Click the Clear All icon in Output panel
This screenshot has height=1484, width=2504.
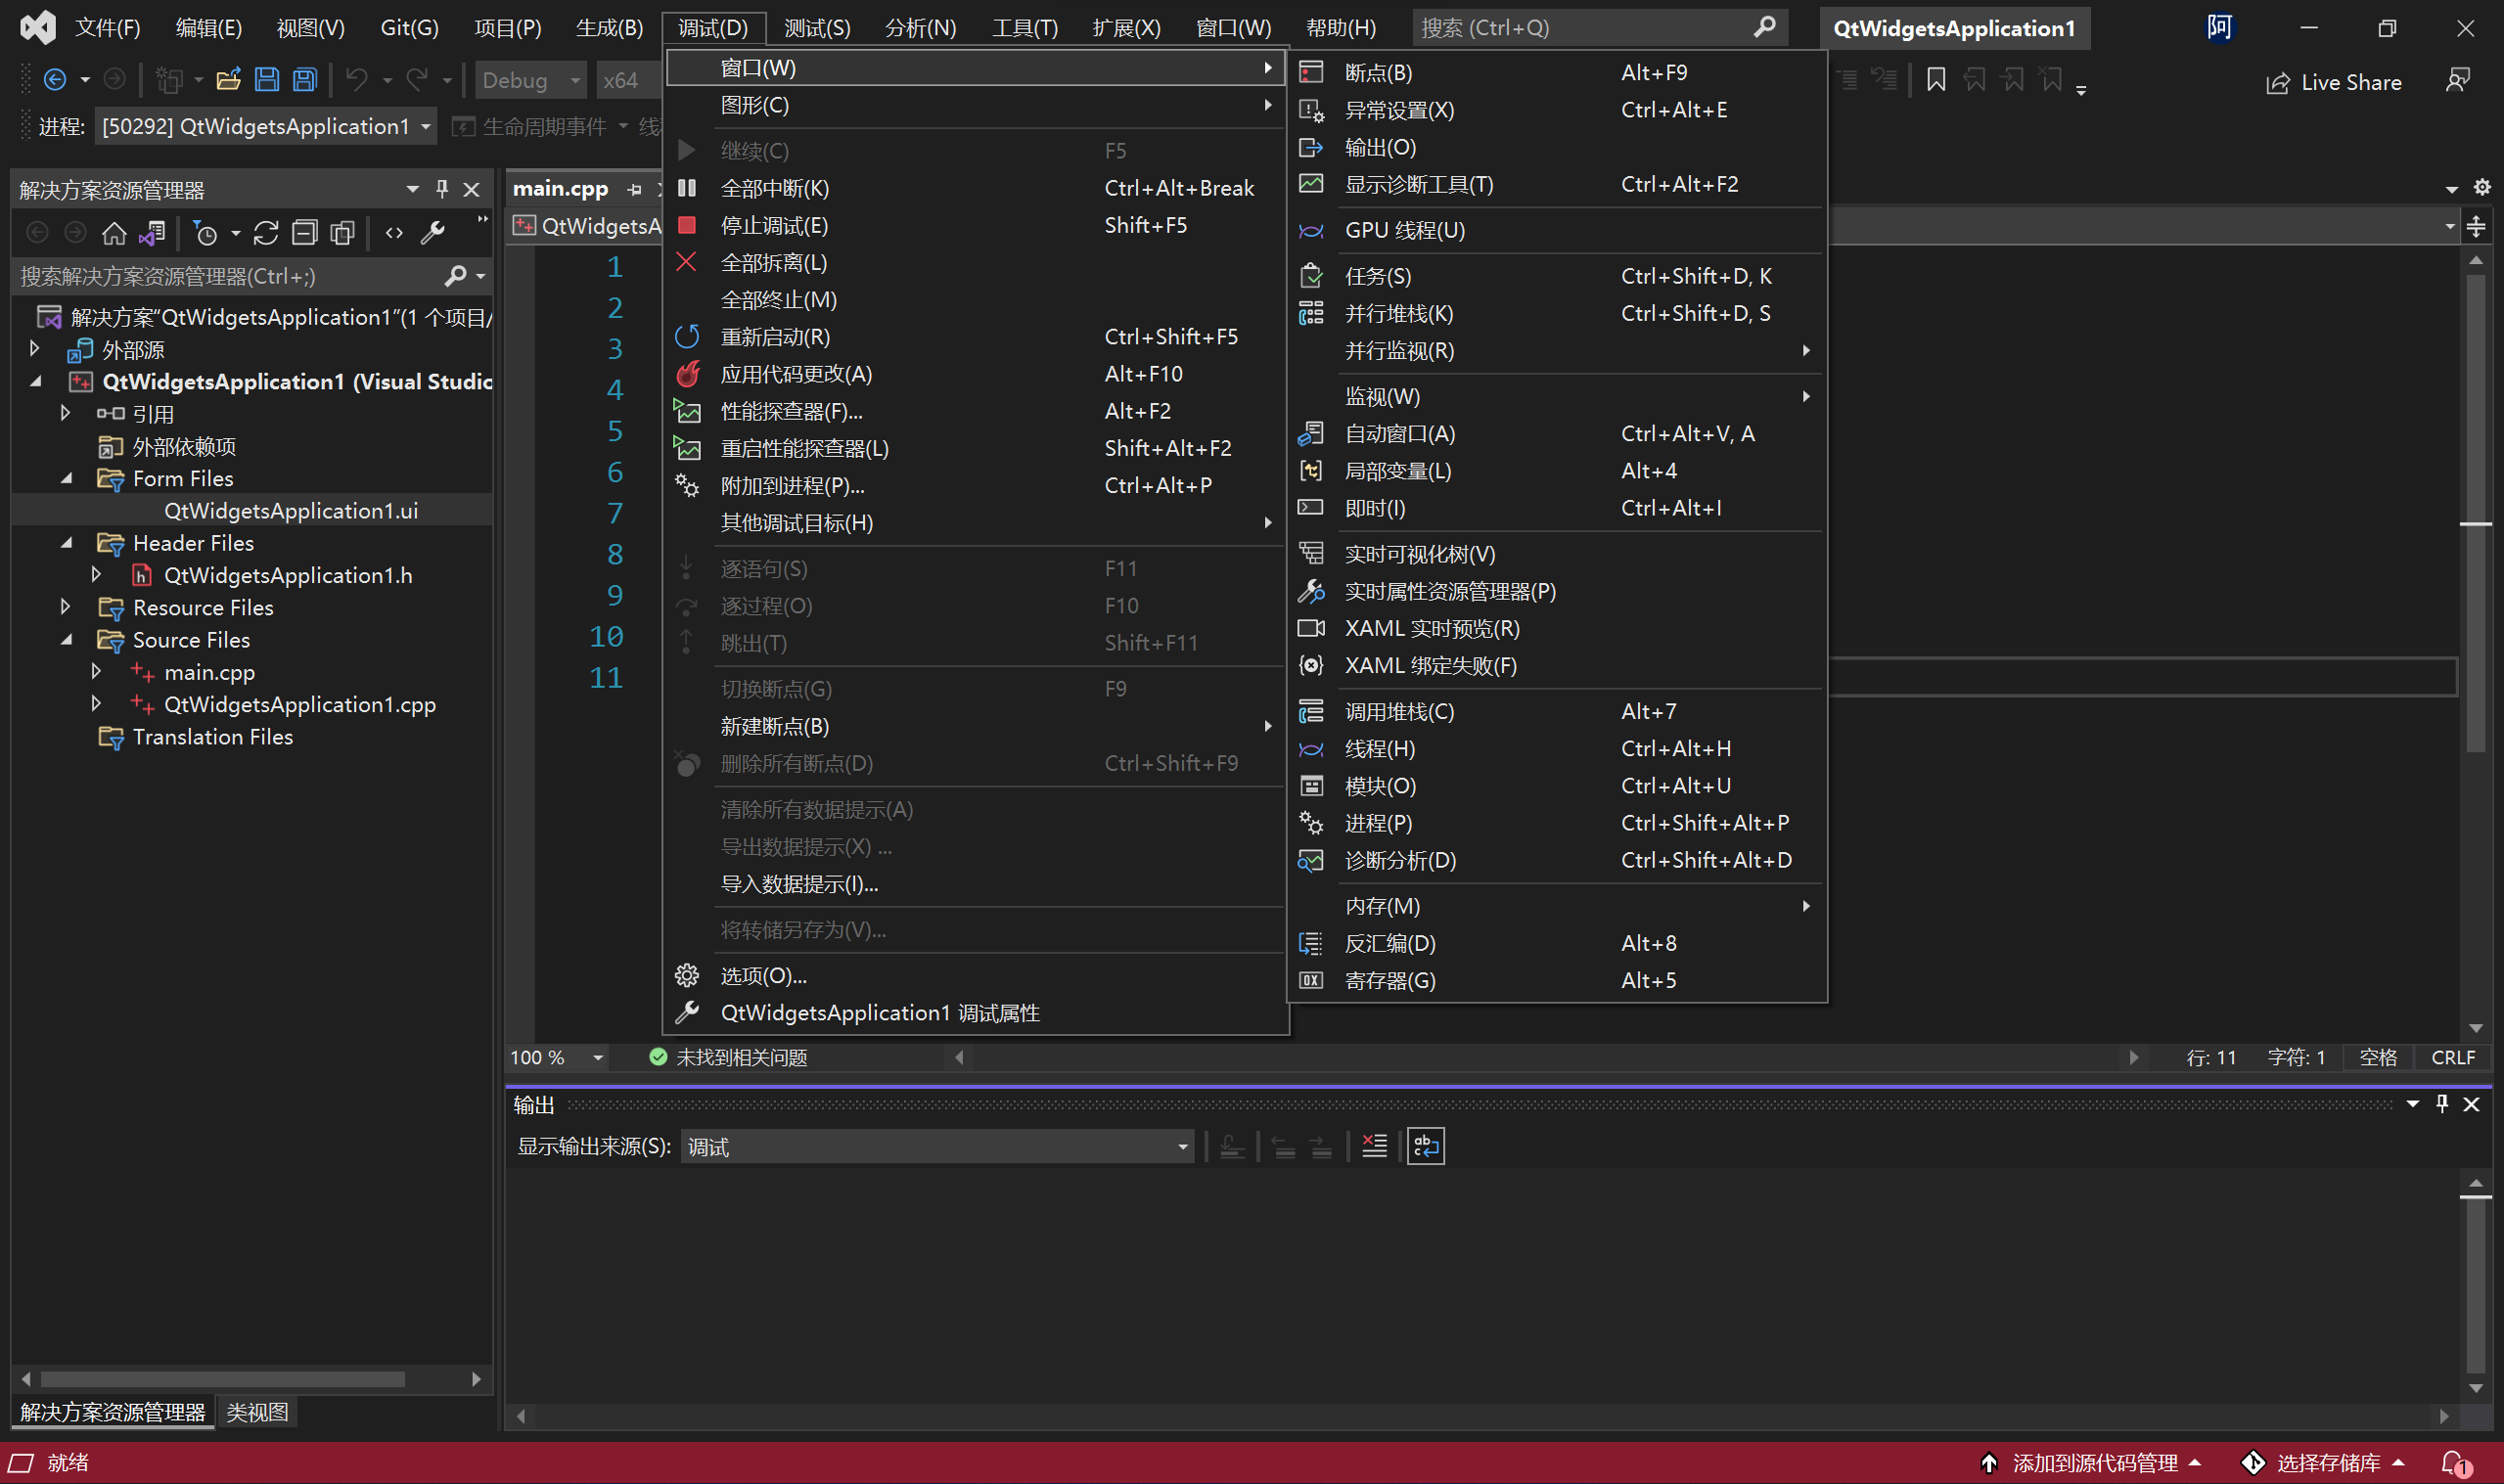coord(1375,1146)
